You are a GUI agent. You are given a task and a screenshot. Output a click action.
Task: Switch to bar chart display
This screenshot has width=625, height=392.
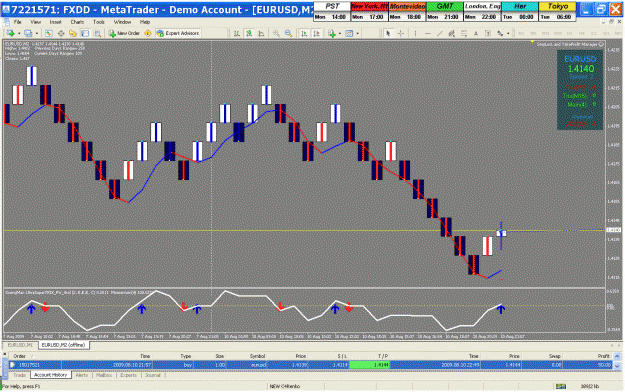237,33
